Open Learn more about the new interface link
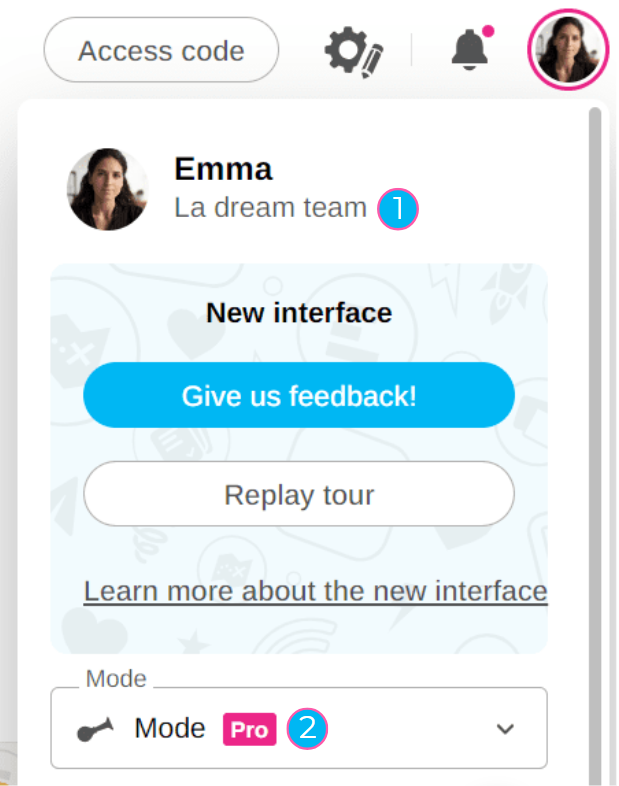619x786 pixels. tap(315, 591)
